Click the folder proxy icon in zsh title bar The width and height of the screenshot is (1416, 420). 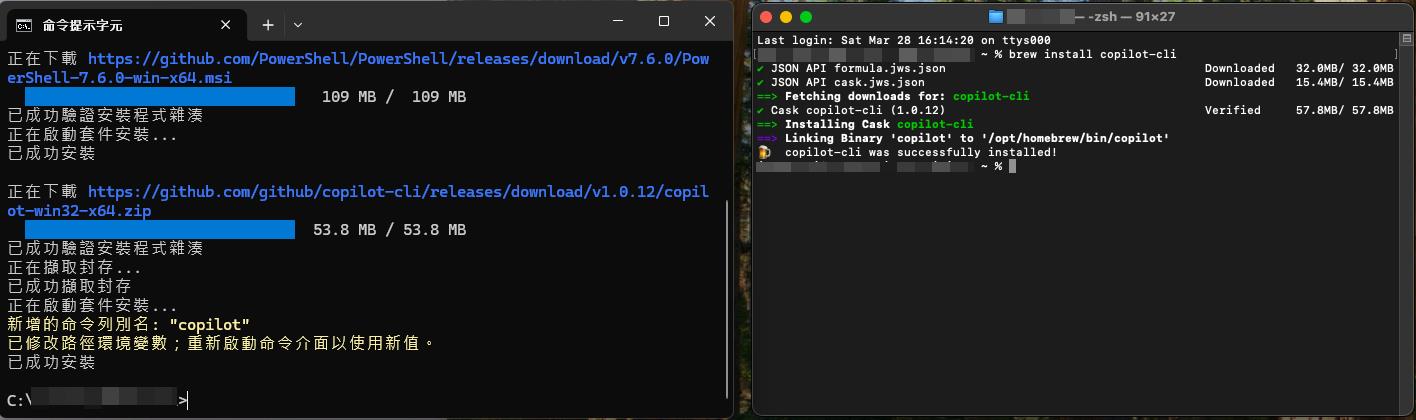pos(995,17)
